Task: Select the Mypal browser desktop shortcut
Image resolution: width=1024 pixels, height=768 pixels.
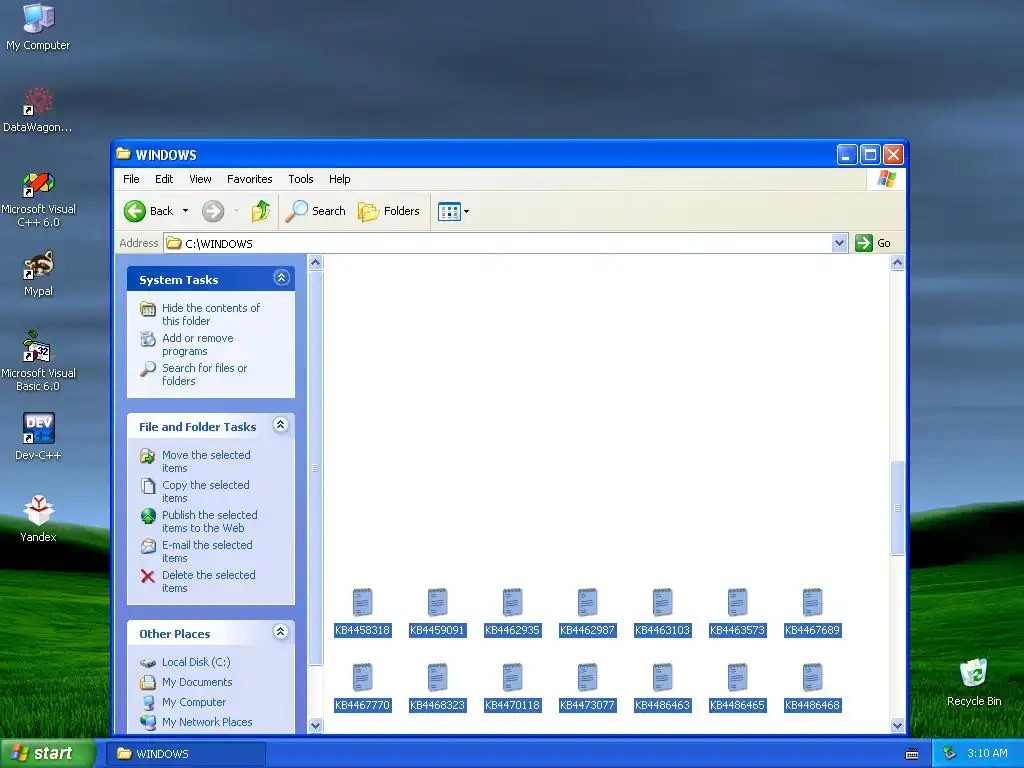Action: point(38,274)
